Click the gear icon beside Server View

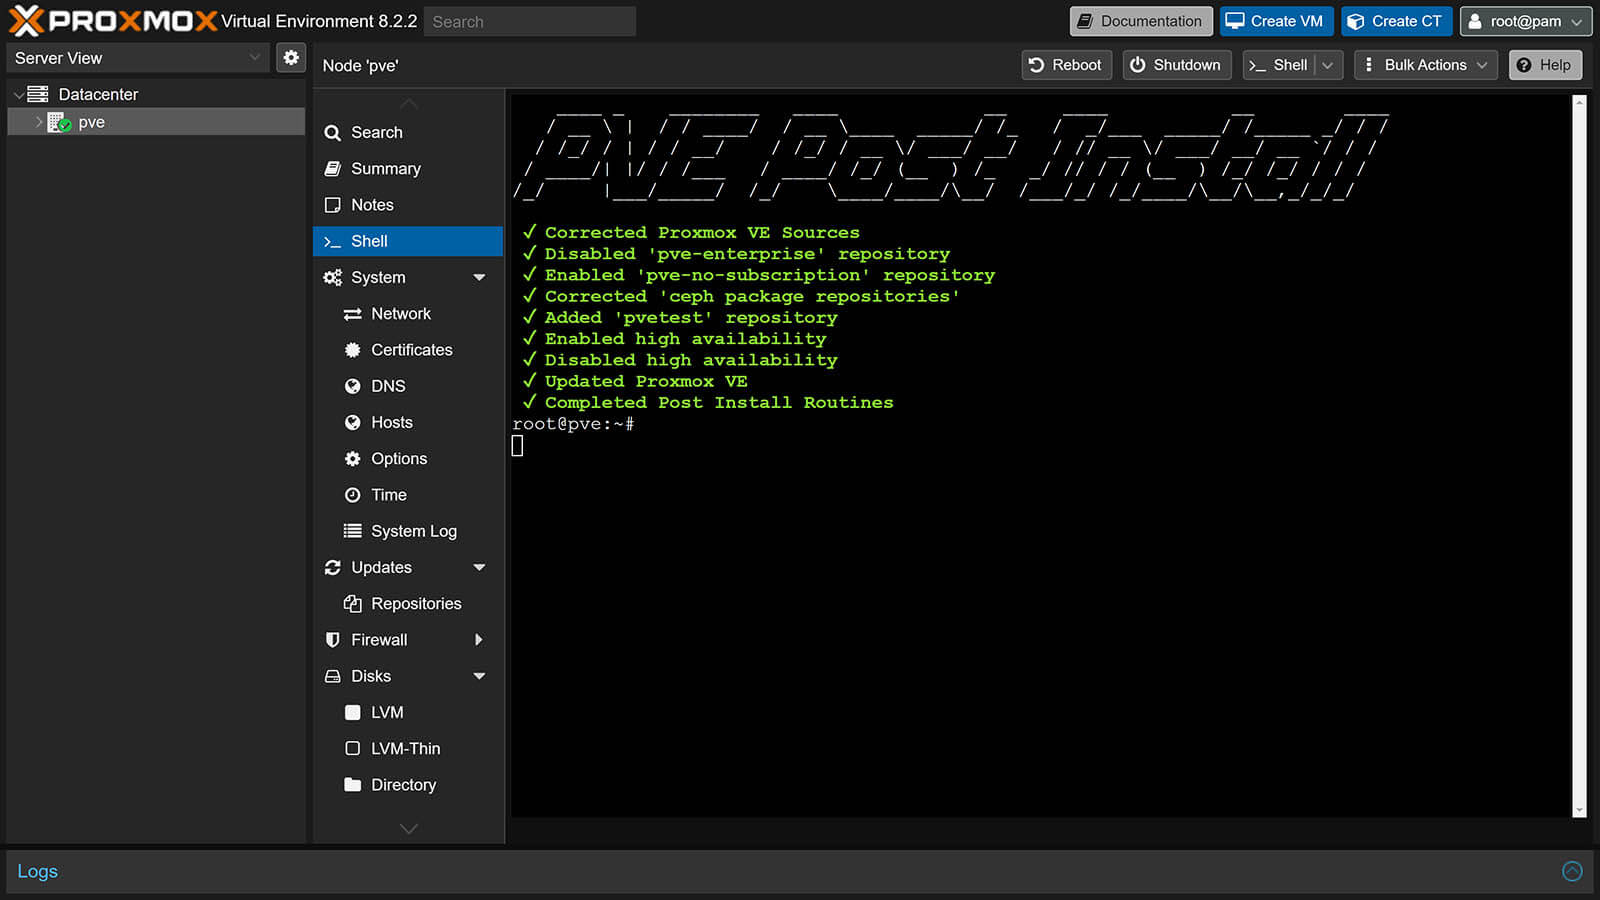coord(291,57)
